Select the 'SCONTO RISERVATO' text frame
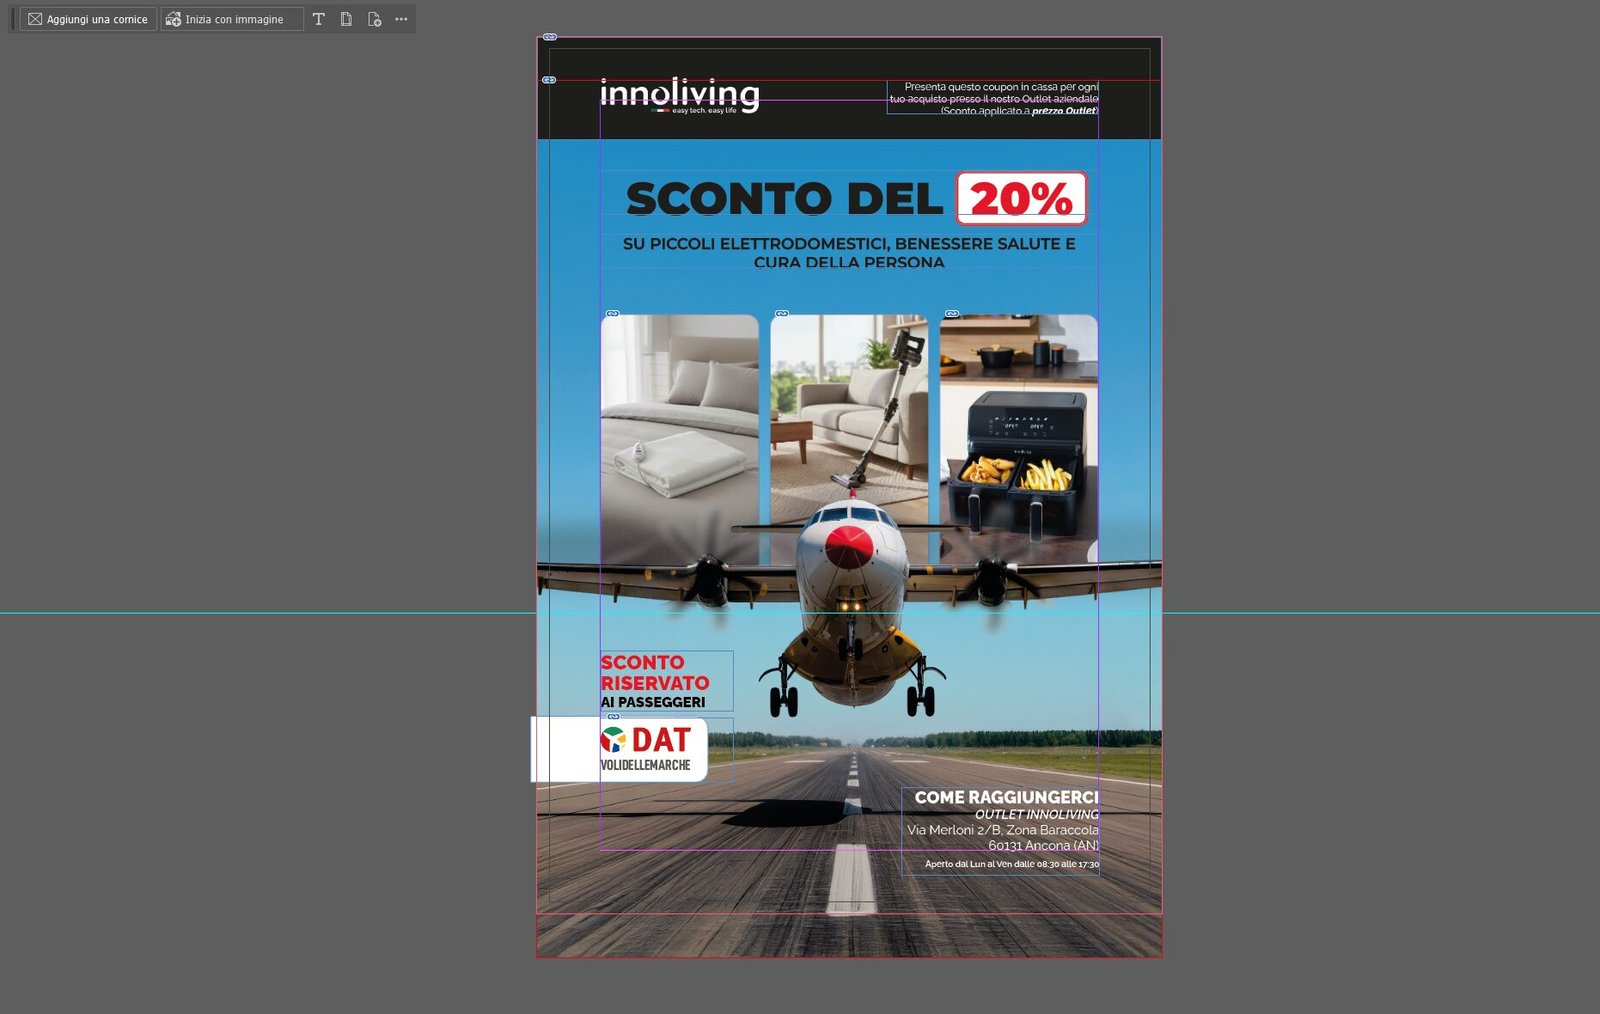 point(665,681)
